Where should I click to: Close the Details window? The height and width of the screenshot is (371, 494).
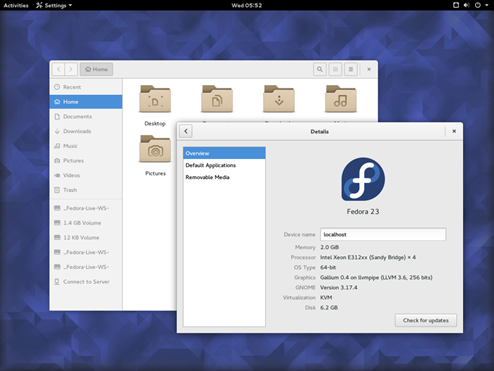tap(454, 131)
